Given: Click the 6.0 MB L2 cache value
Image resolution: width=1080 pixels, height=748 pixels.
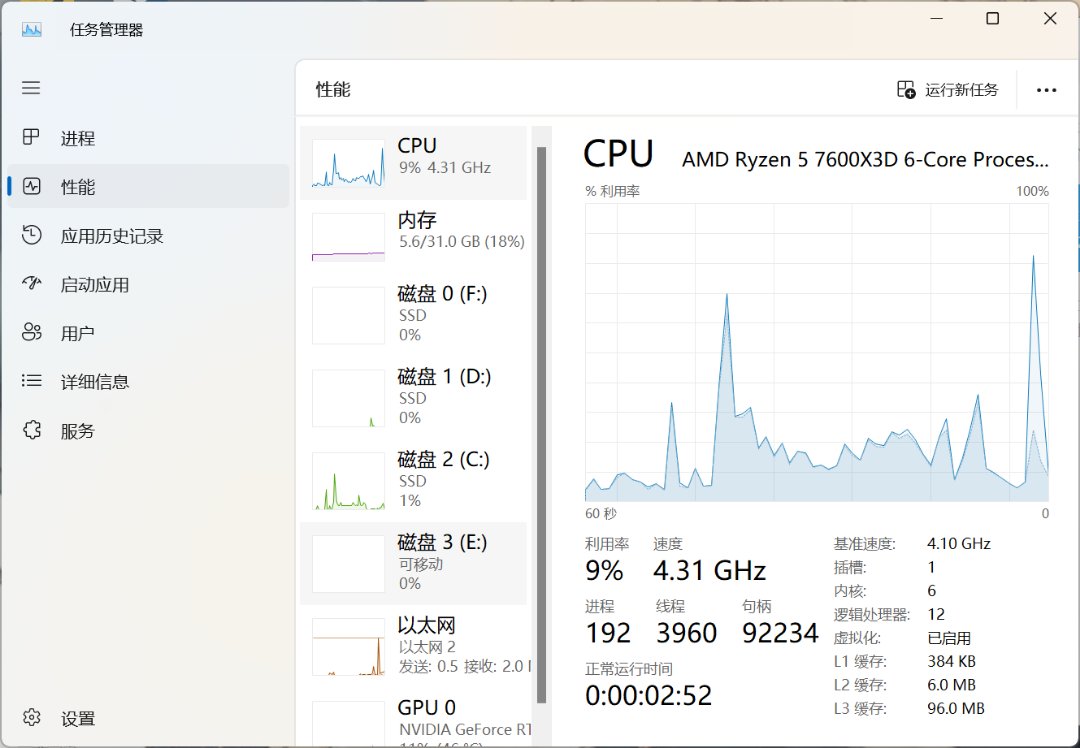Looking at the screenshot, I should tap(952, 685).
